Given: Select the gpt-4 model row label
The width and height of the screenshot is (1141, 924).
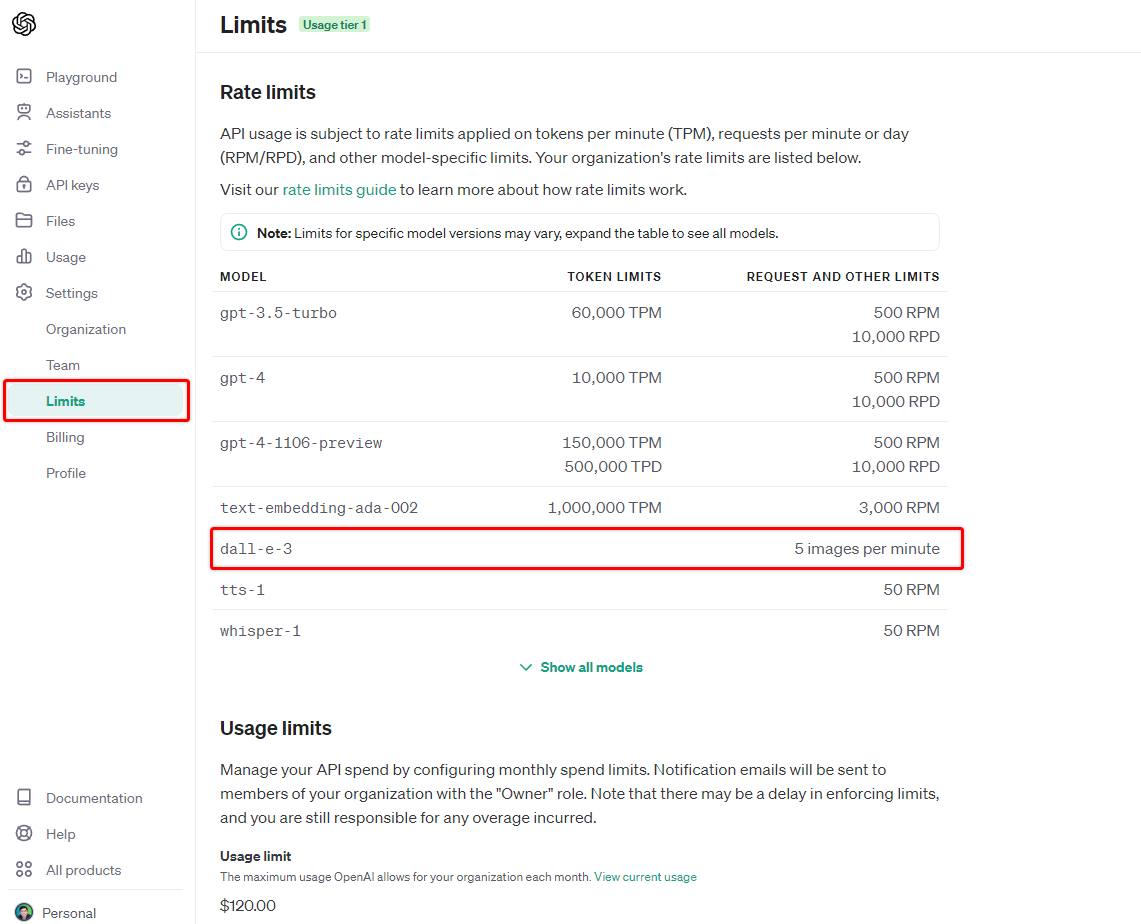Looking at the screenshot, I should (242, 378).
